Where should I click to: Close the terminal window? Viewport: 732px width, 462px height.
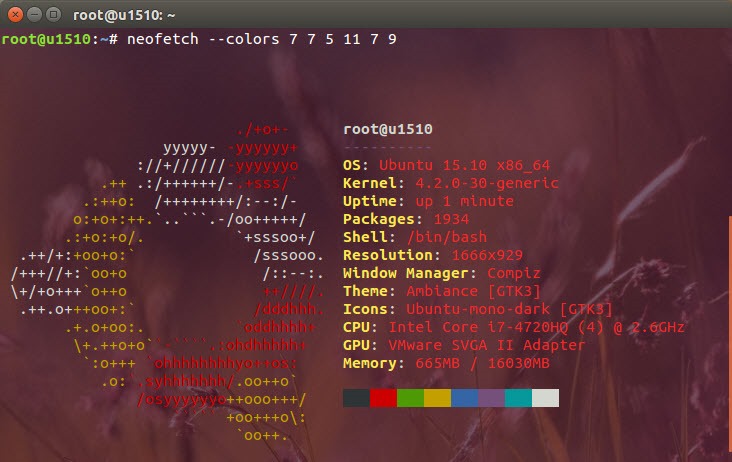click(15, 15)
